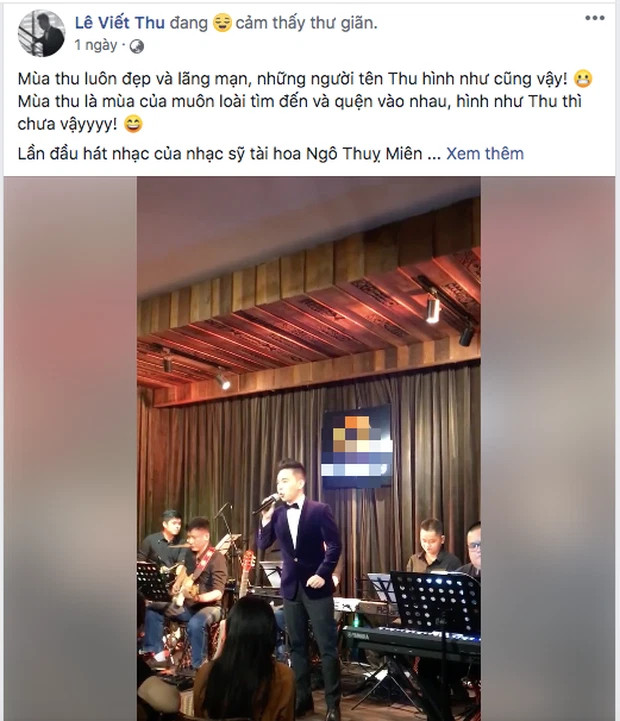Open the three-dot post options menu
Screen dimensions: 620x721
(594, 18)
